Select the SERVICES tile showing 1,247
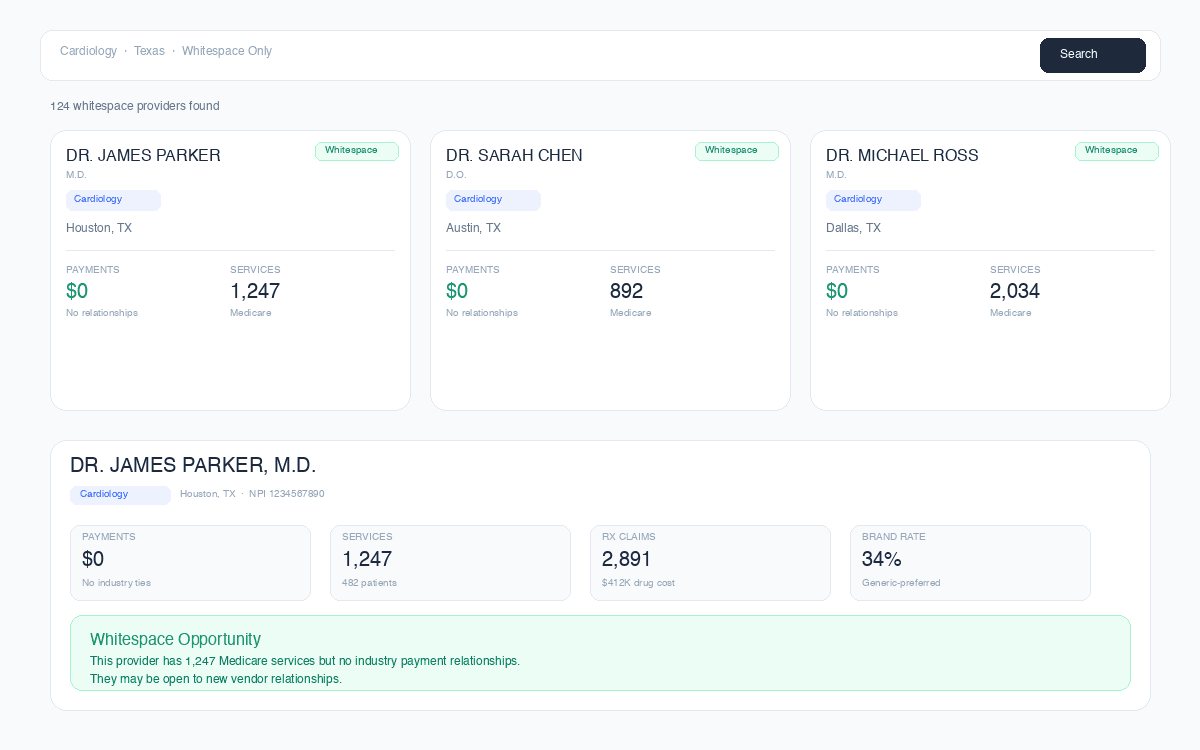Image resolution: width=1200 pixels, height=750 pixels. (x=450, y=562)
